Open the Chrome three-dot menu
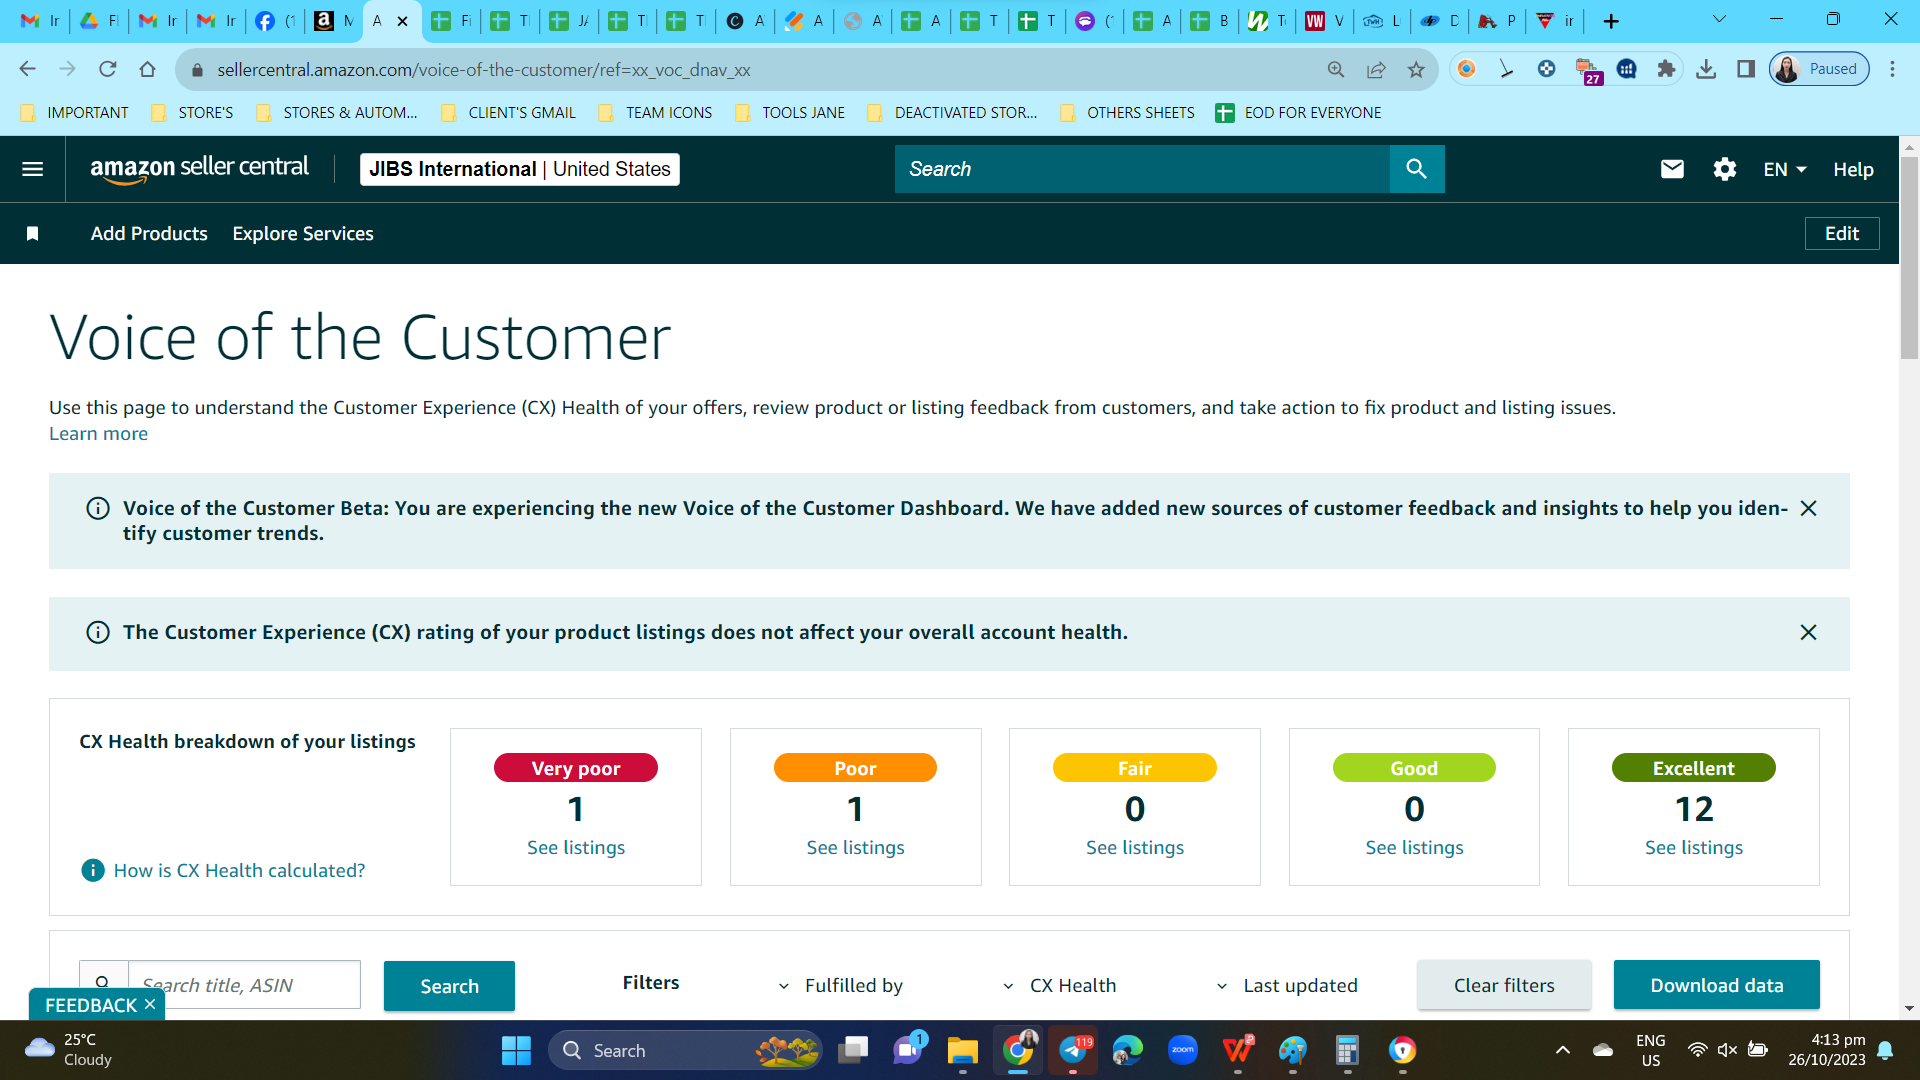Screen dimensions: 1920x1080 click(x=1892, y=69)
